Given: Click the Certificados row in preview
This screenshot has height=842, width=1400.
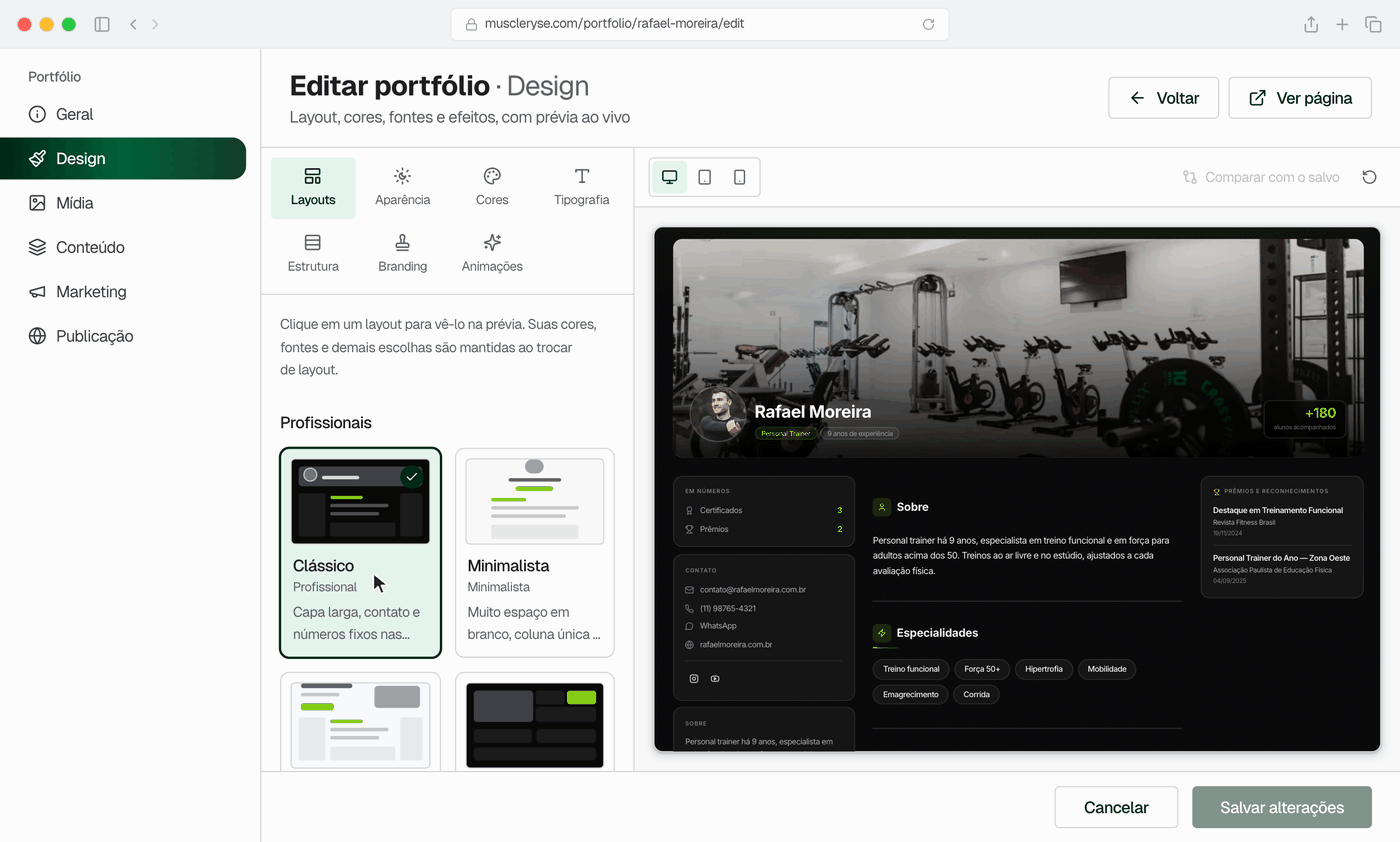Looking at the screenshot, I should [764, 510].
